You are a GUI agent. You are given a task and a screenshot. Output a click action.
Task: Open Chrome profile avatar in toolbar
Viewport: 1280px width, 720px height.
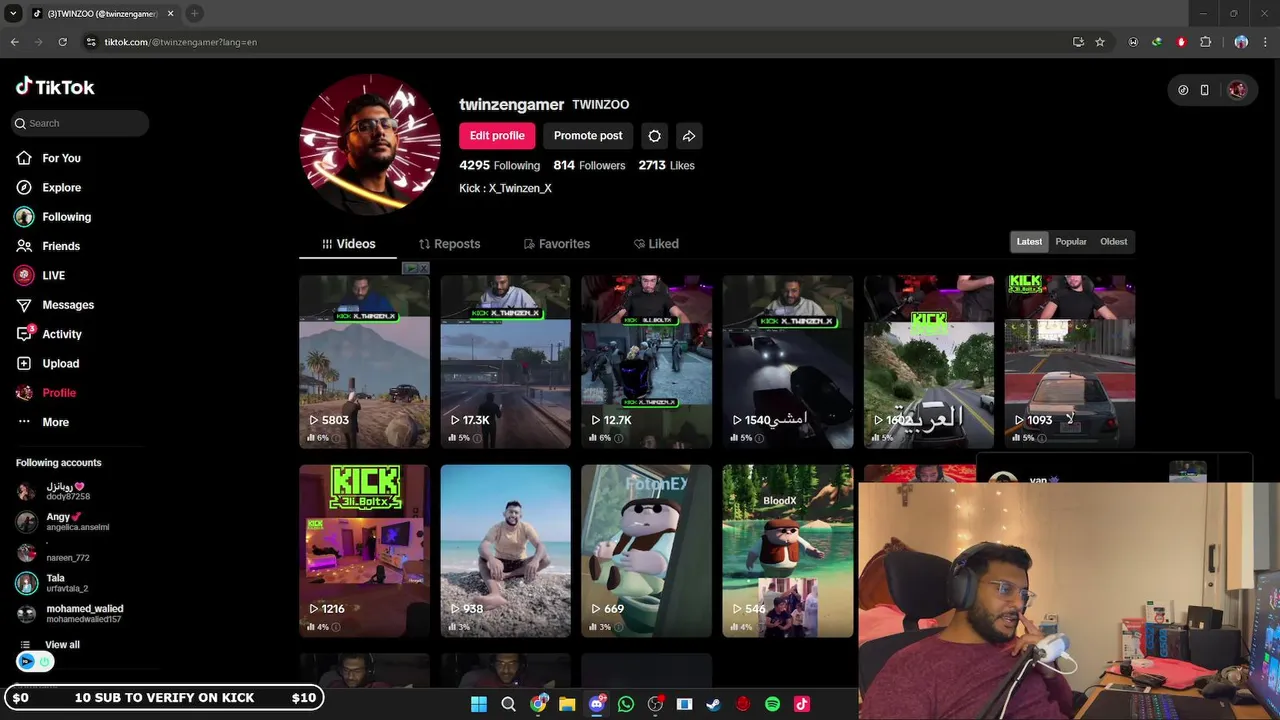pyautogui.click(x=1241, y=42)
